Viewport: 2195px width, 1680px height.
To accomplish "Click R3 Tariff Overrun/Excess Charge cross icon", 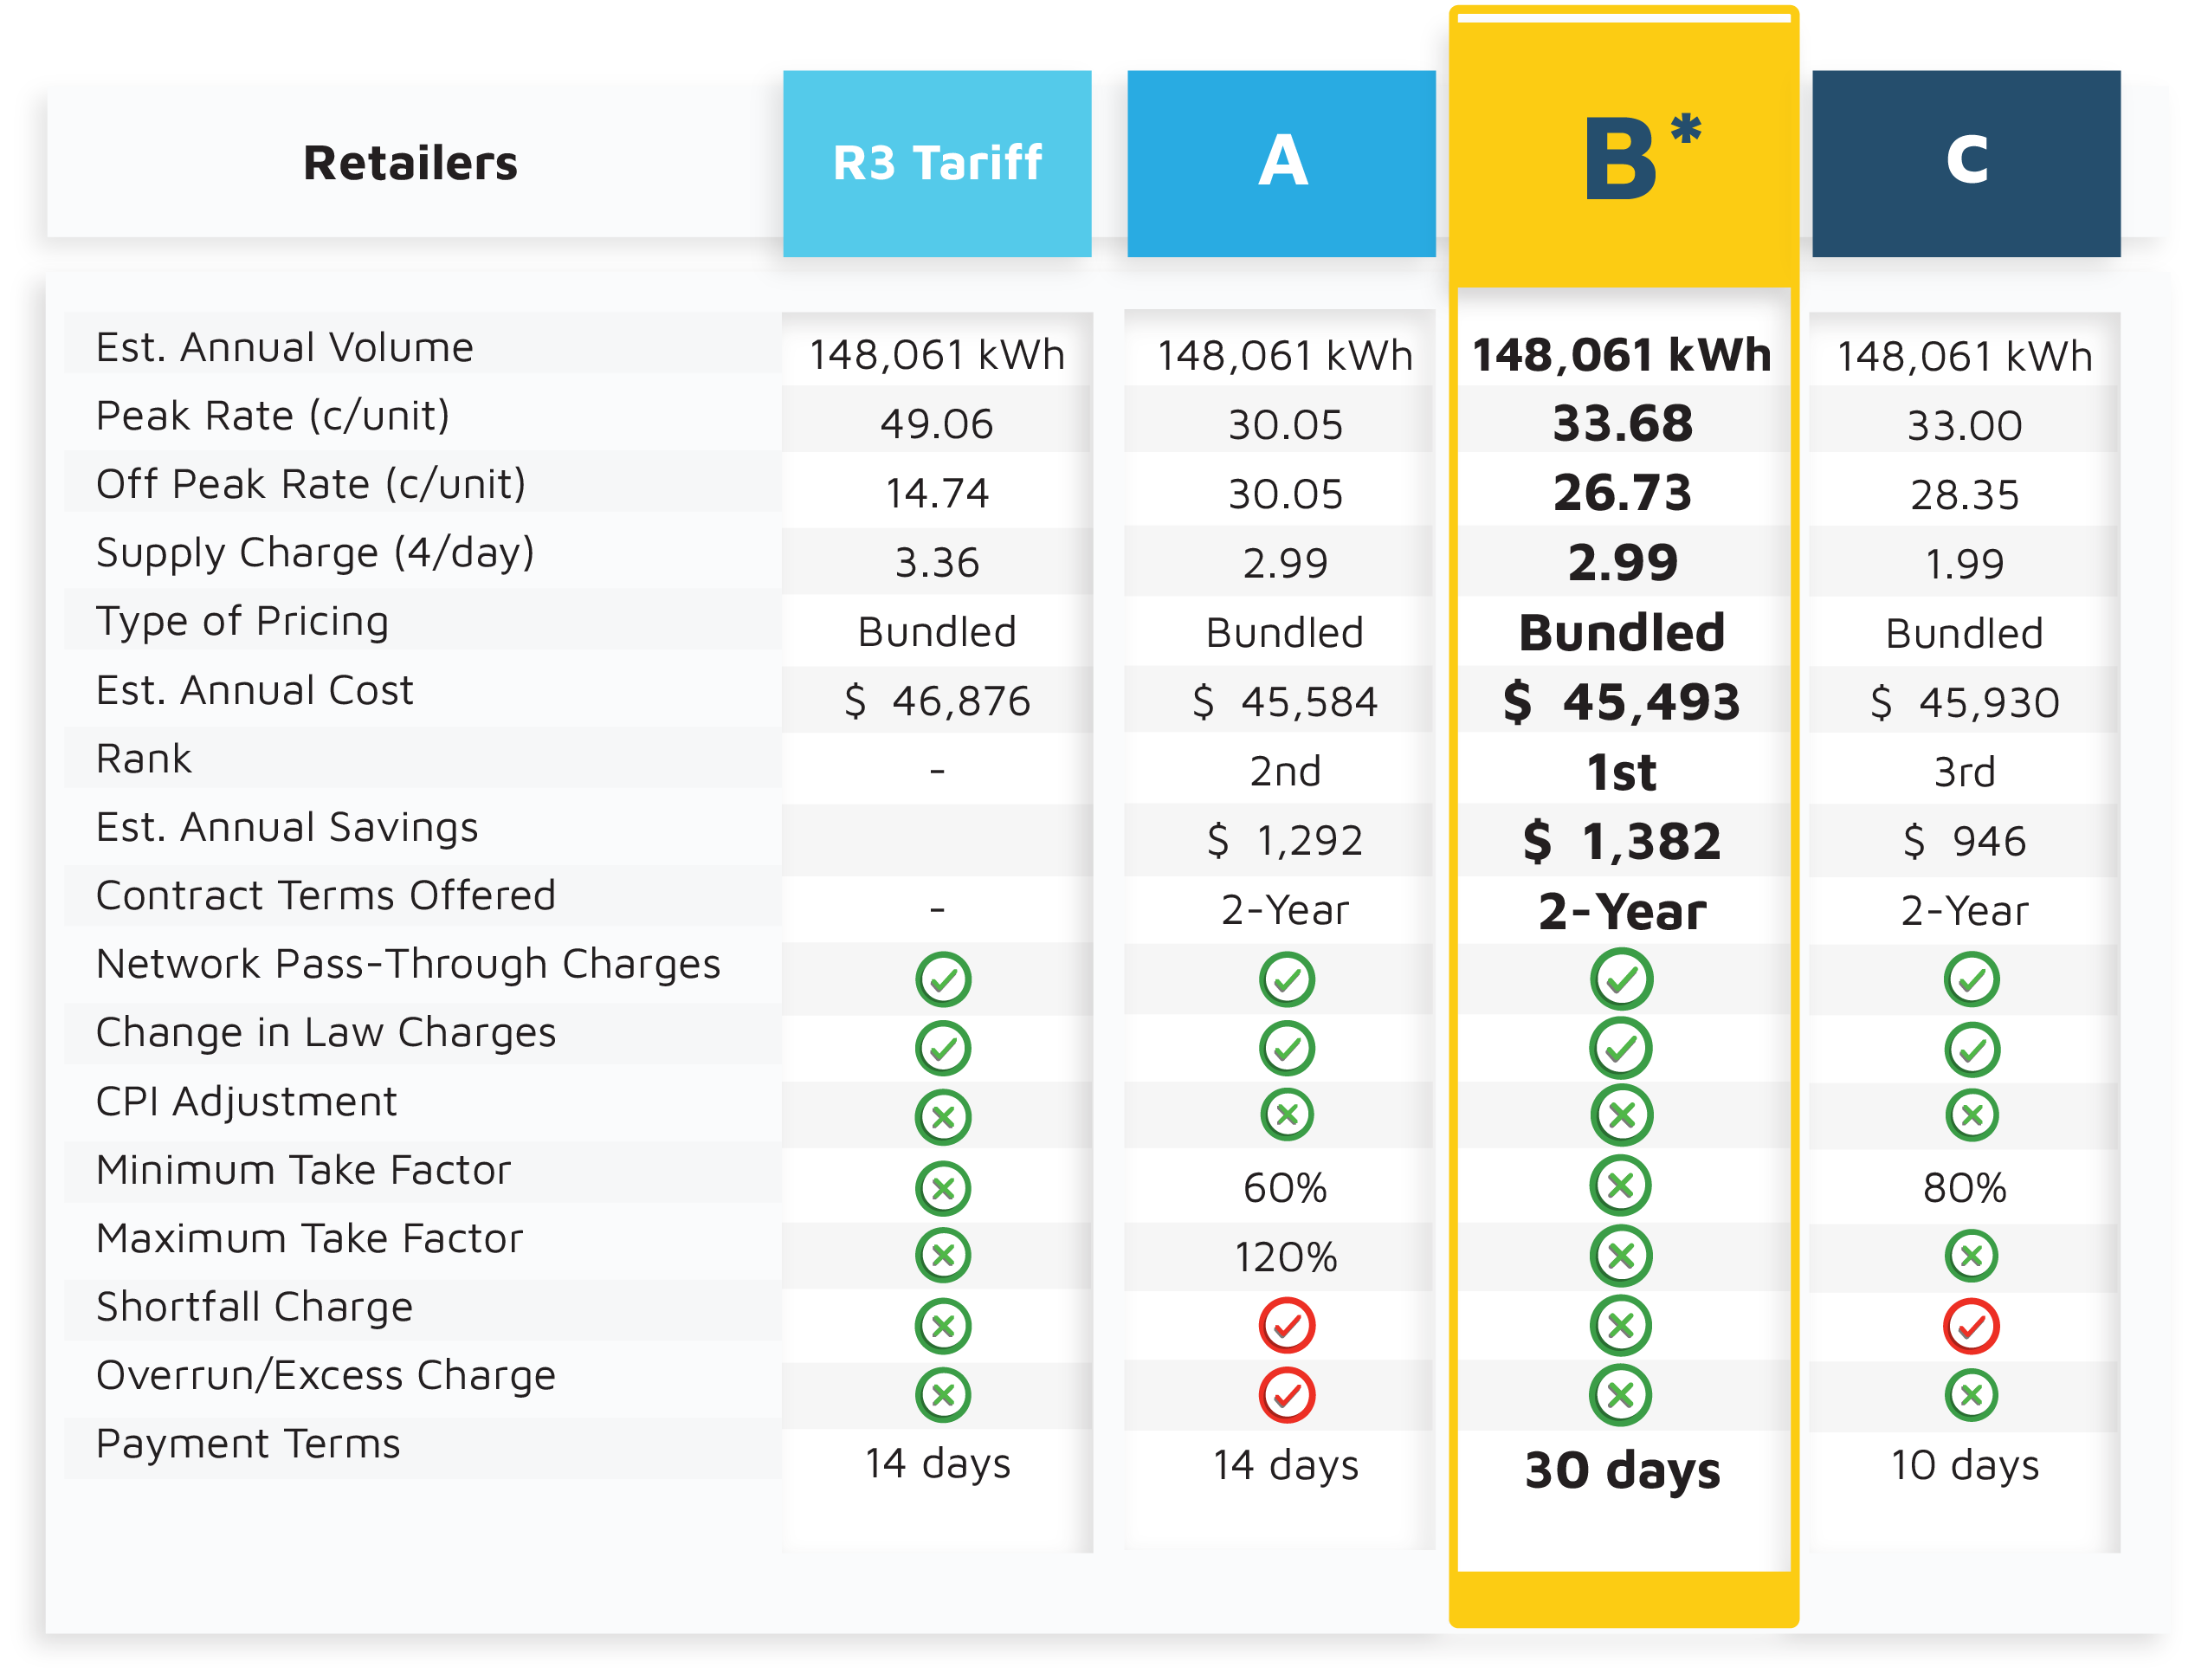I will tap(943, 1395).
